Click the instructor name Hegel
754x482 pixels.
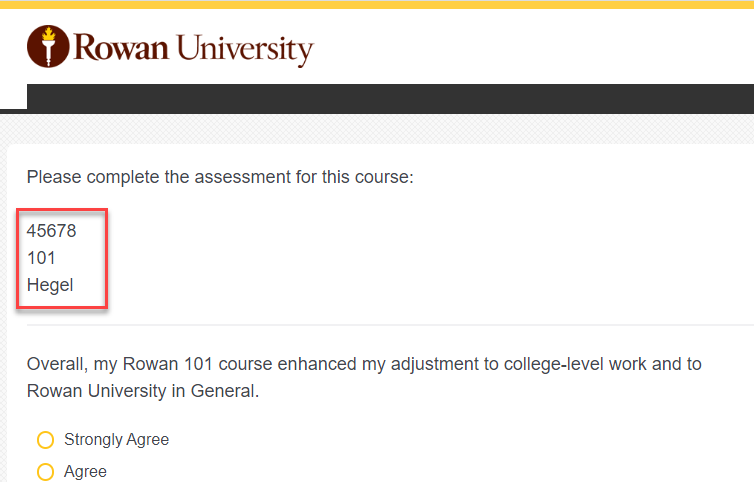point(50,285)
